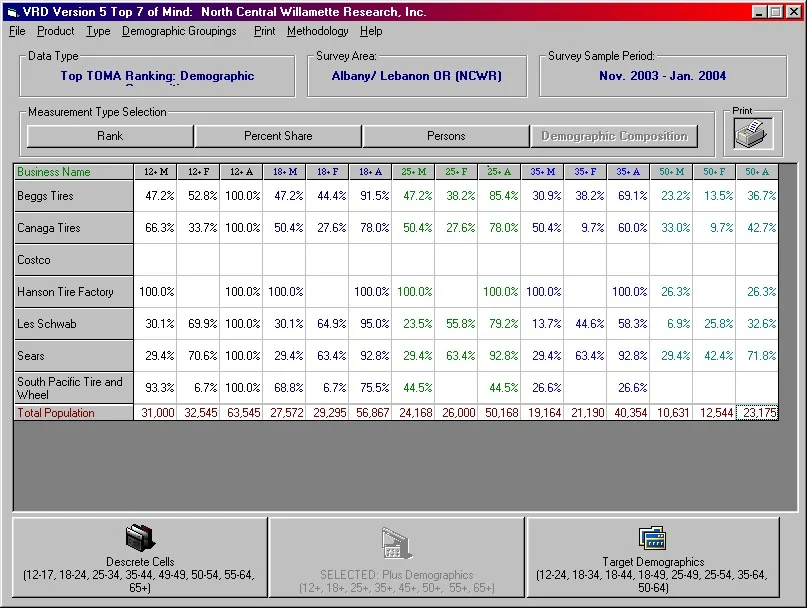Select the Beggs Tires row header
Image resolution: width=807 pixels, height=608 pixels.
pyautogui.click(x=74, y=196)
